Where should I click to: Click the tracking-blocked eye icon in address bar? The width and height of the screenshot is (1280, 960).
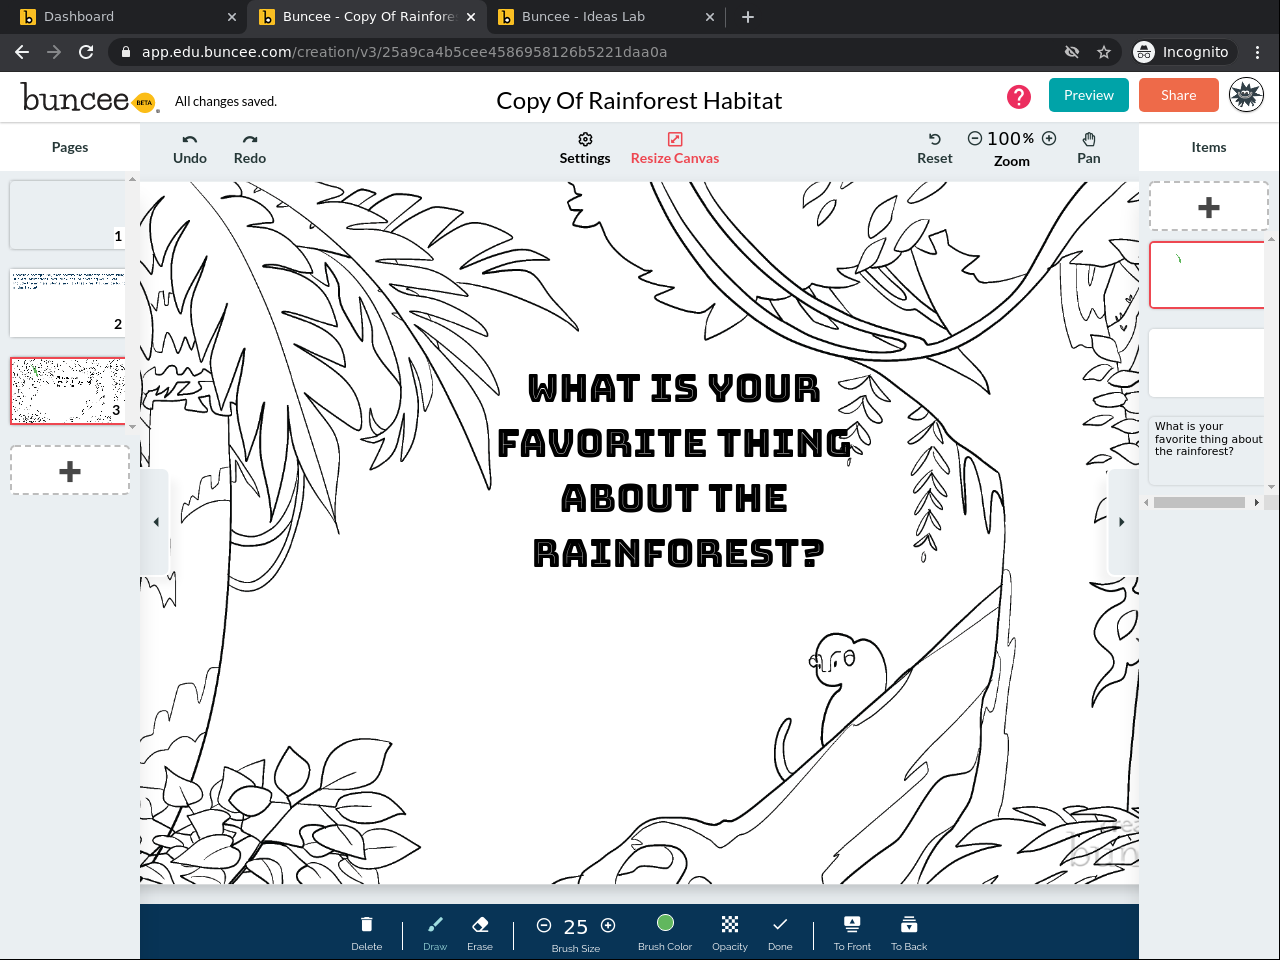(x=1072, y=52)
